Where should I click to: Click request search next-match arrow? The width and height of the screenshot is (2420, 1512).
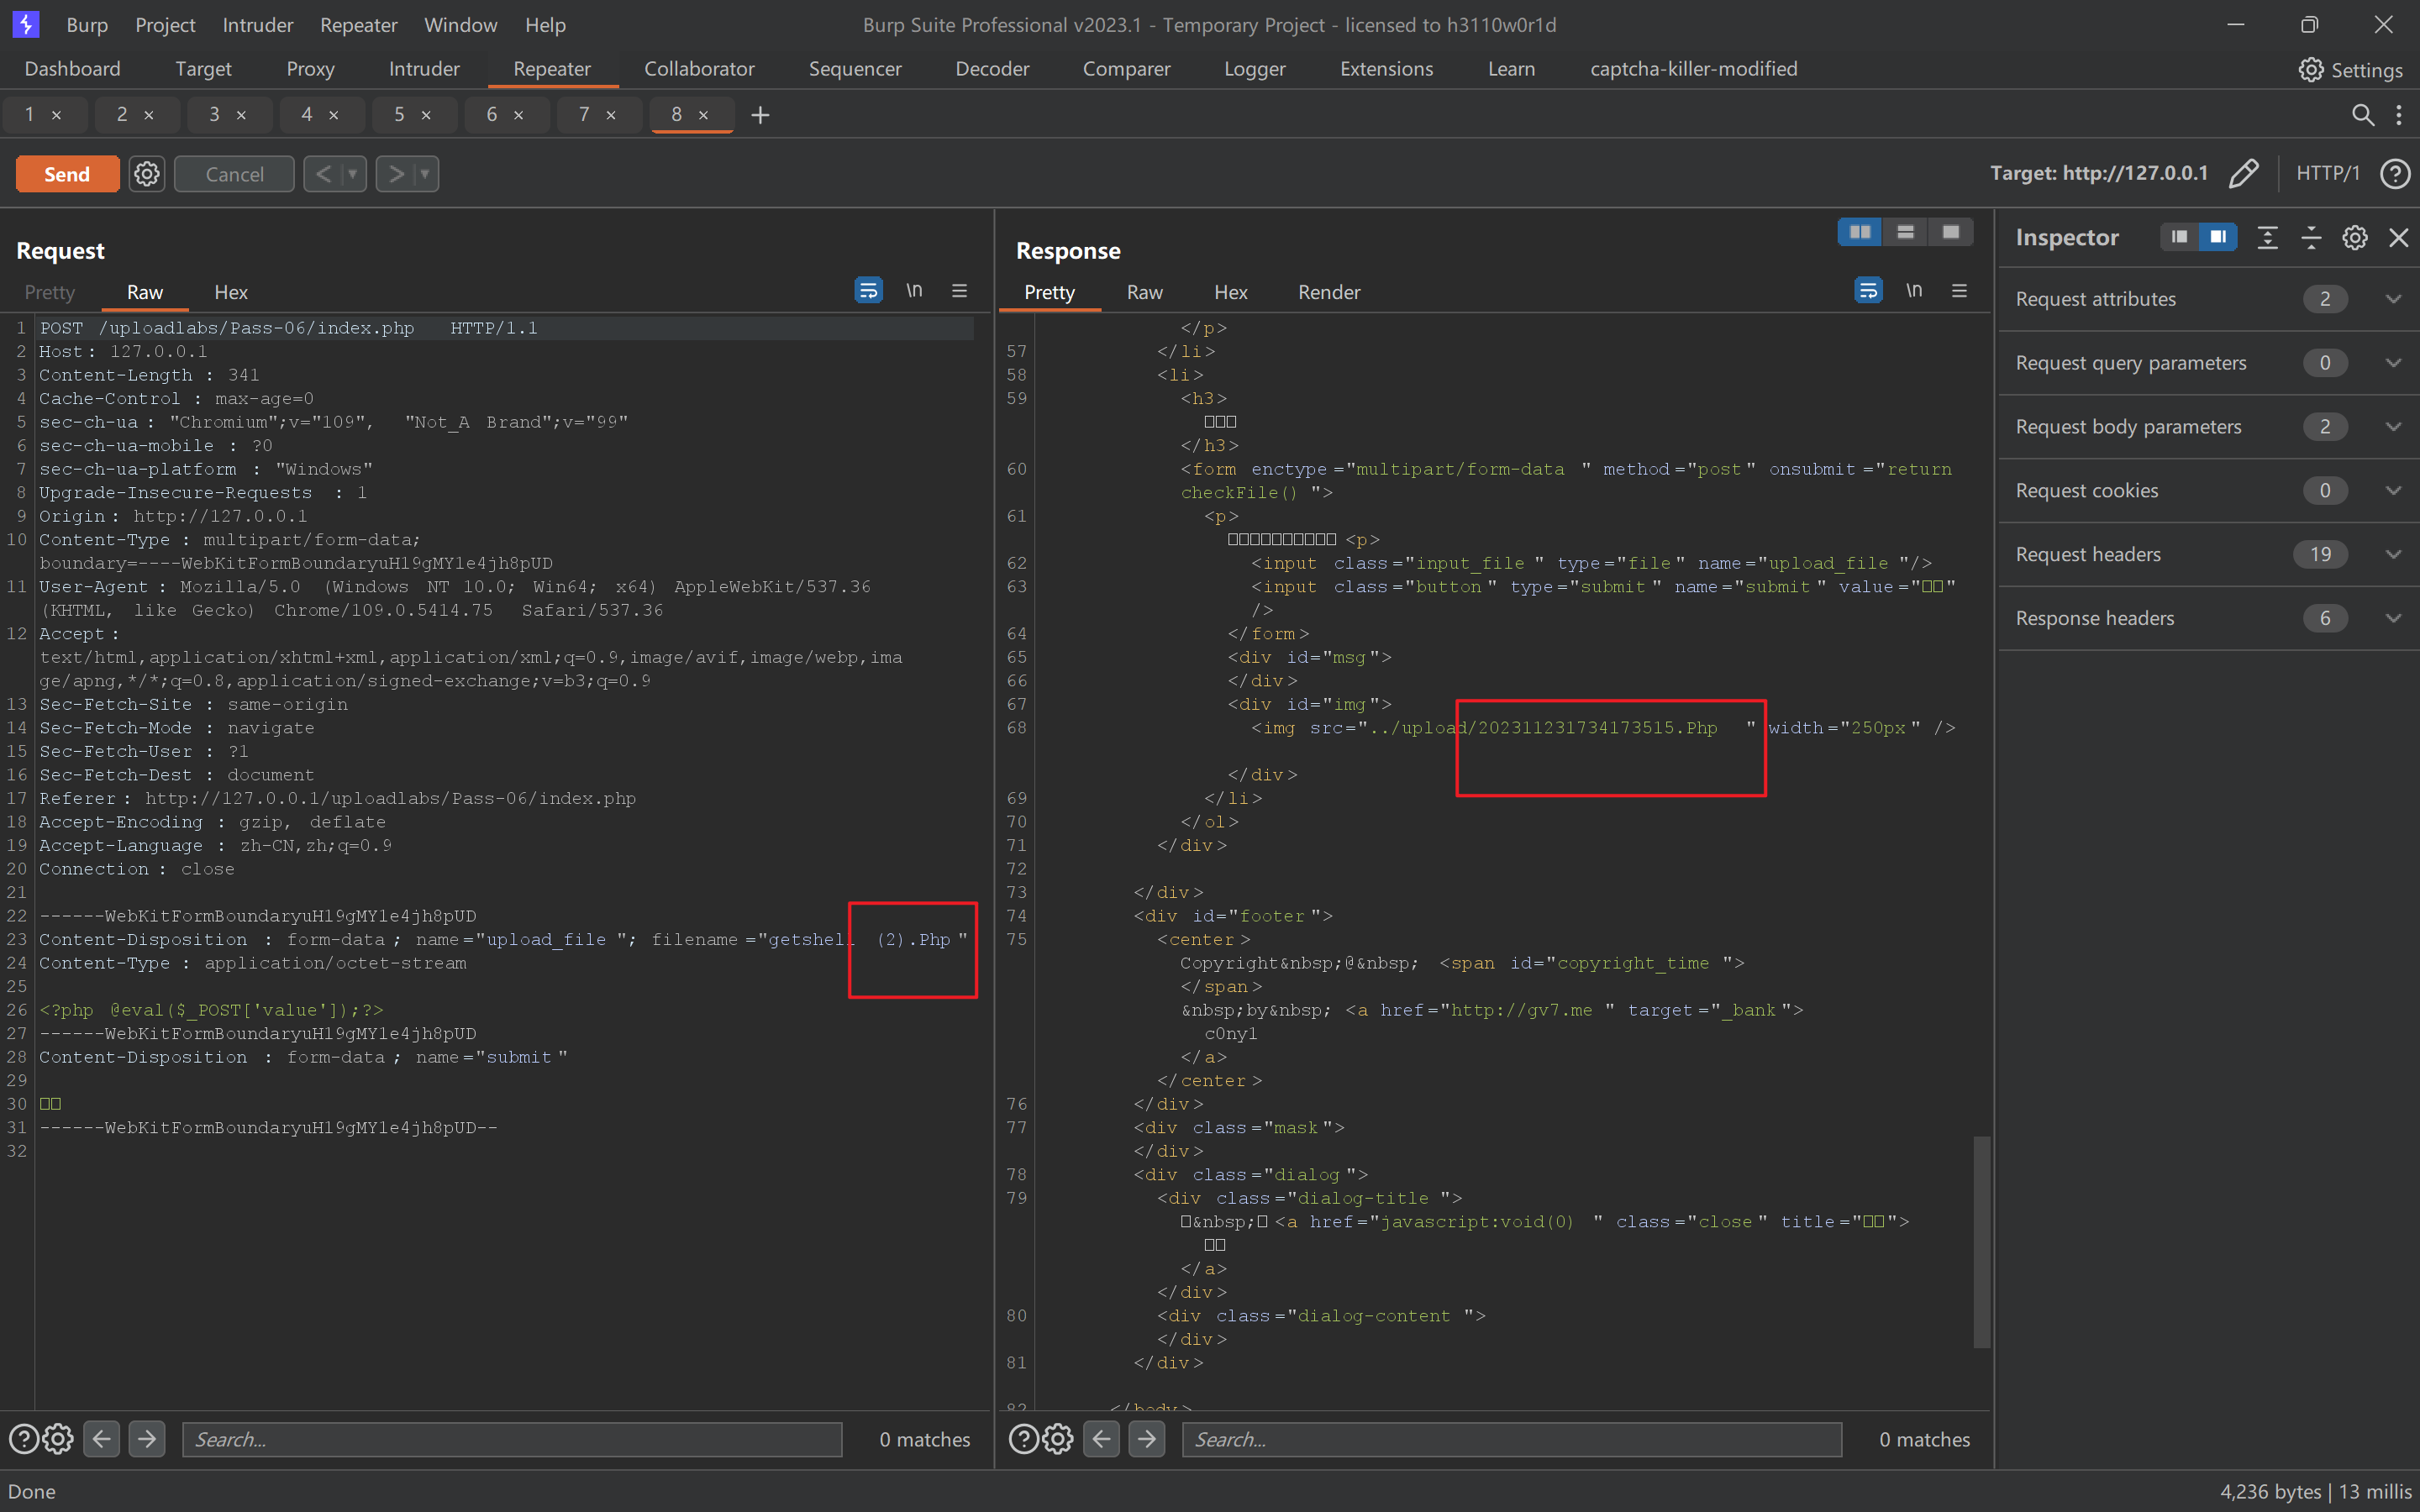[147, 1439]
